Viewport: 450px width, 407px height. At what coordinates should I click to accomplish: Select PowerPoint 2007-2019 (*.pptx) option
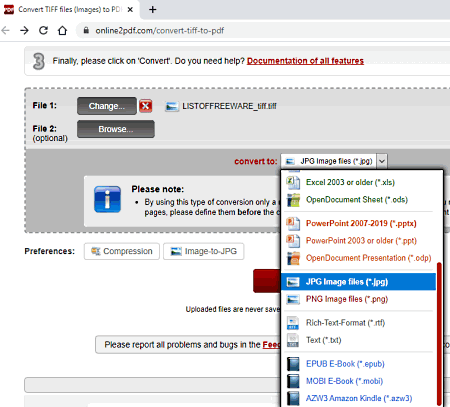pyautogui.click(x=361, y=223)
